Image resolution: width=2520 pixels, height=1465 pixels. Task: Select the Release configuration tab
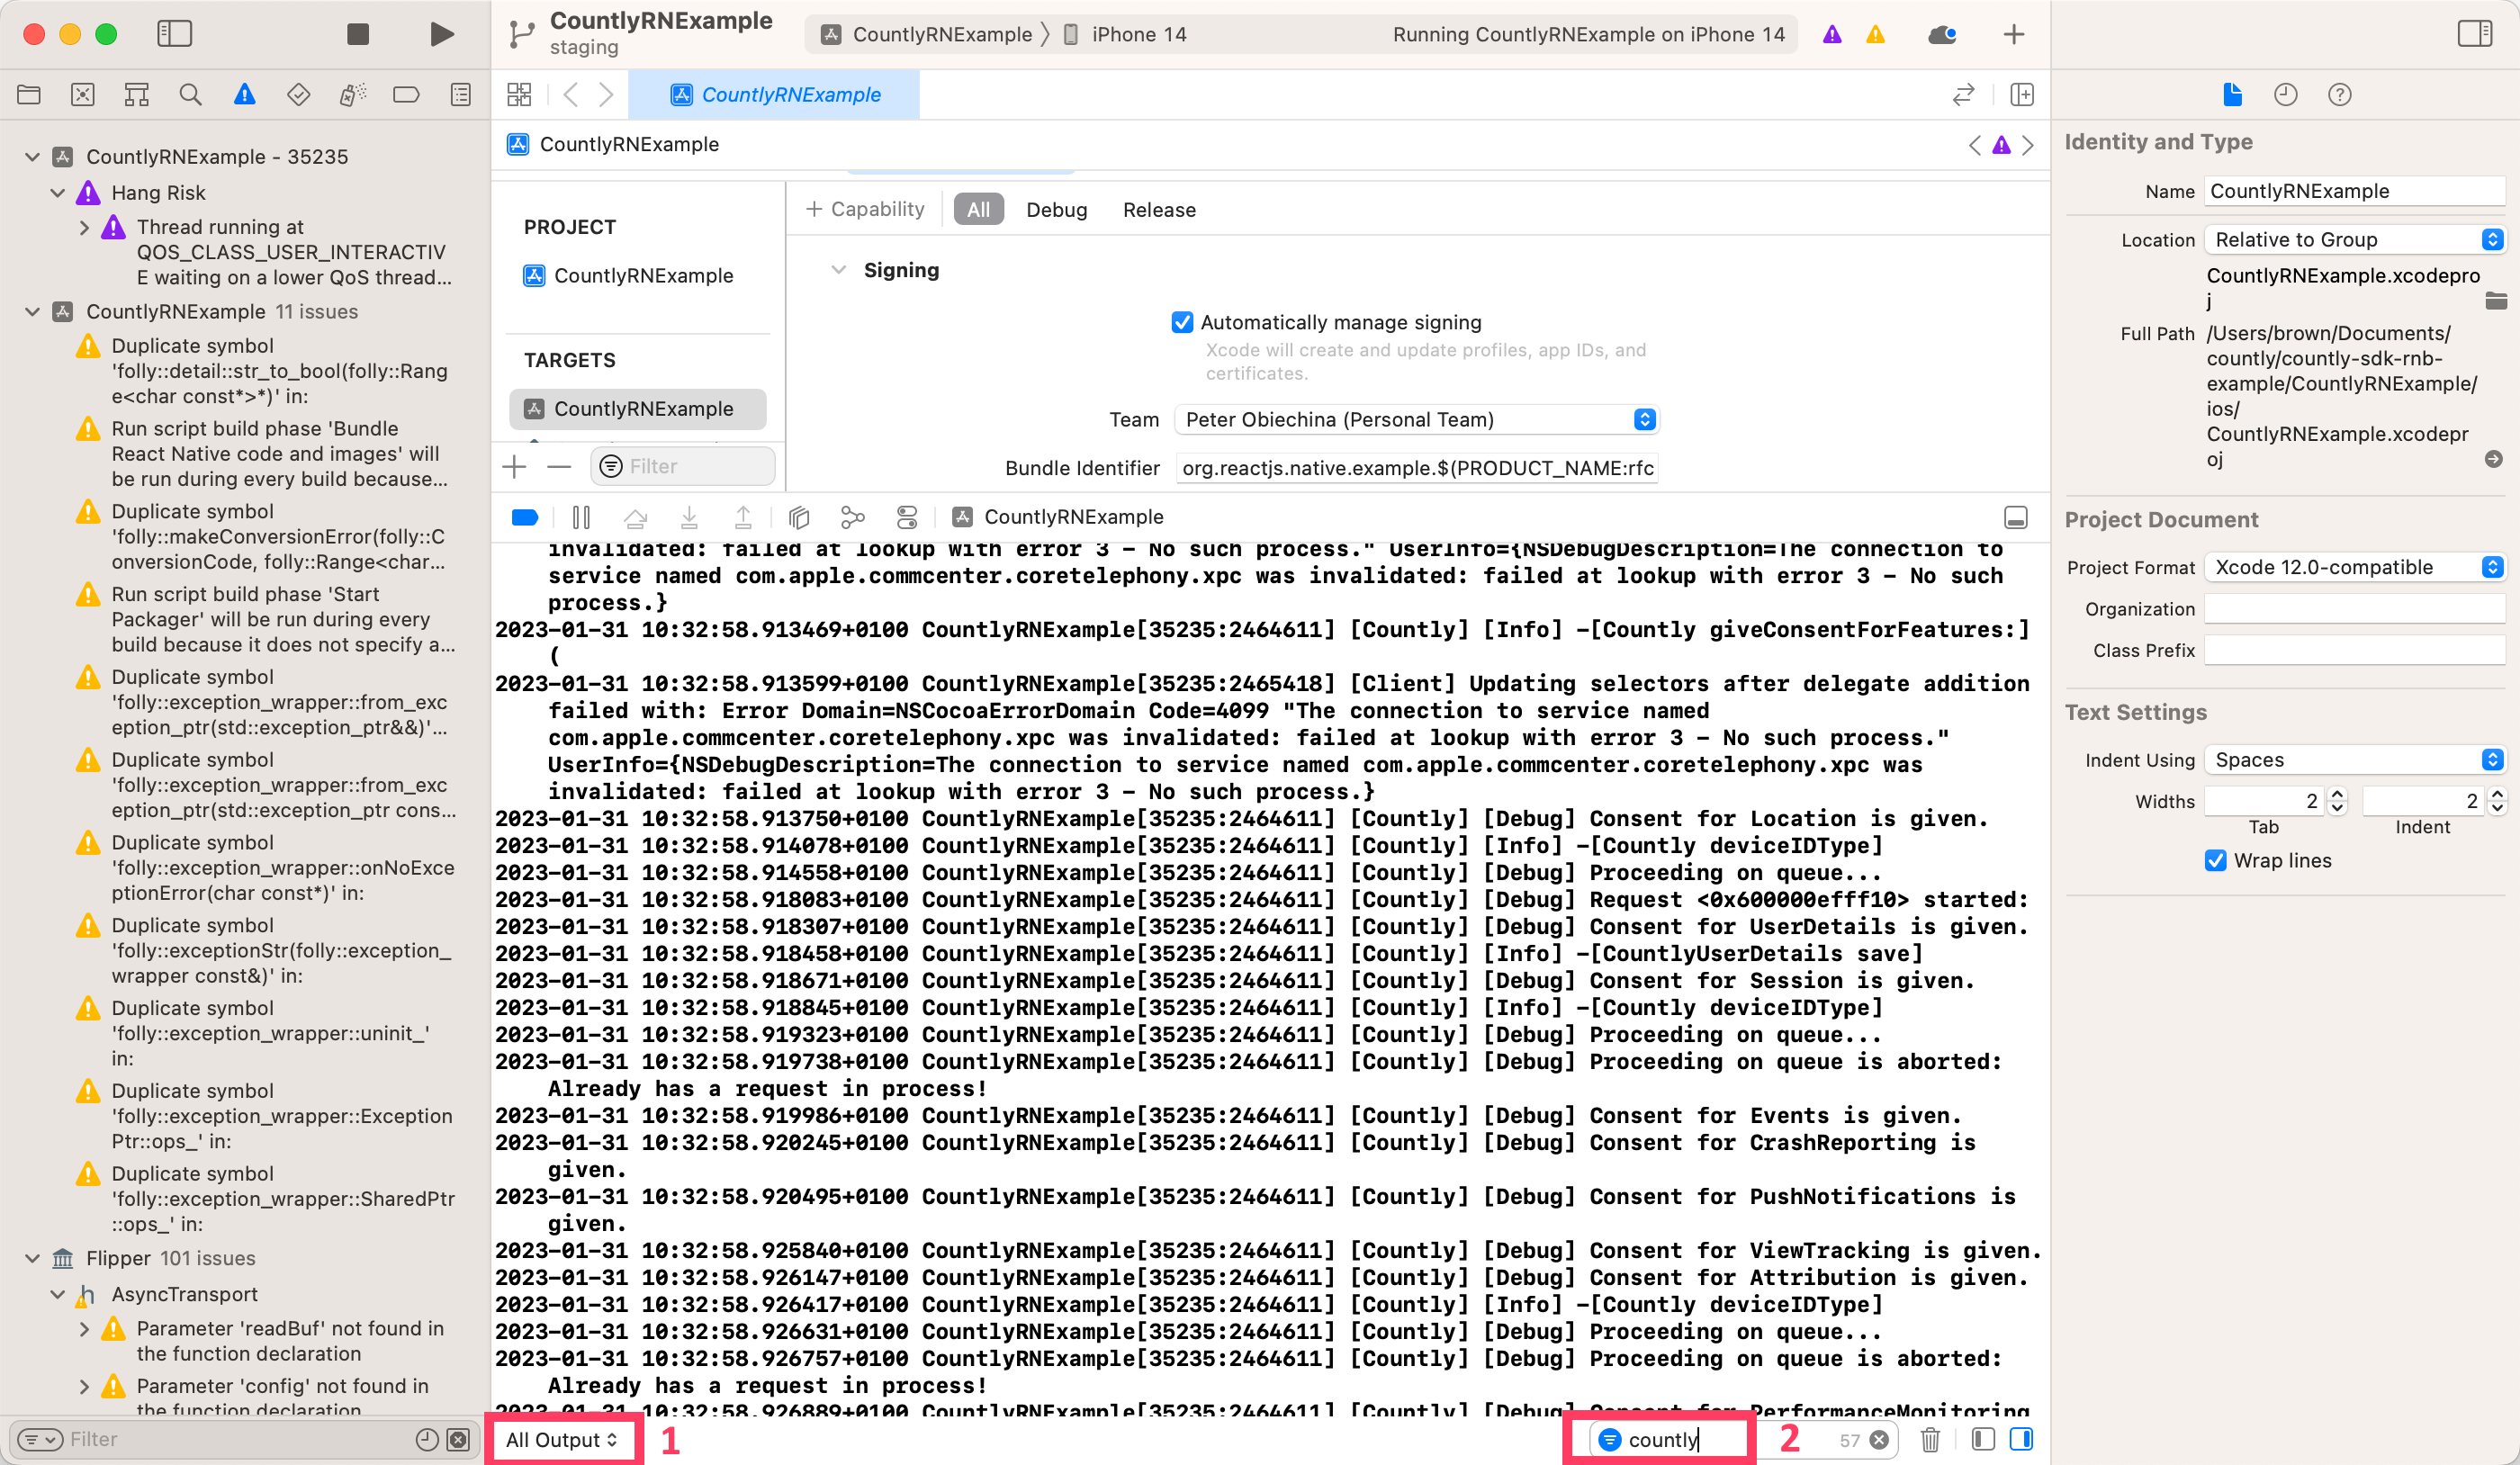(x=1159, y=210)
